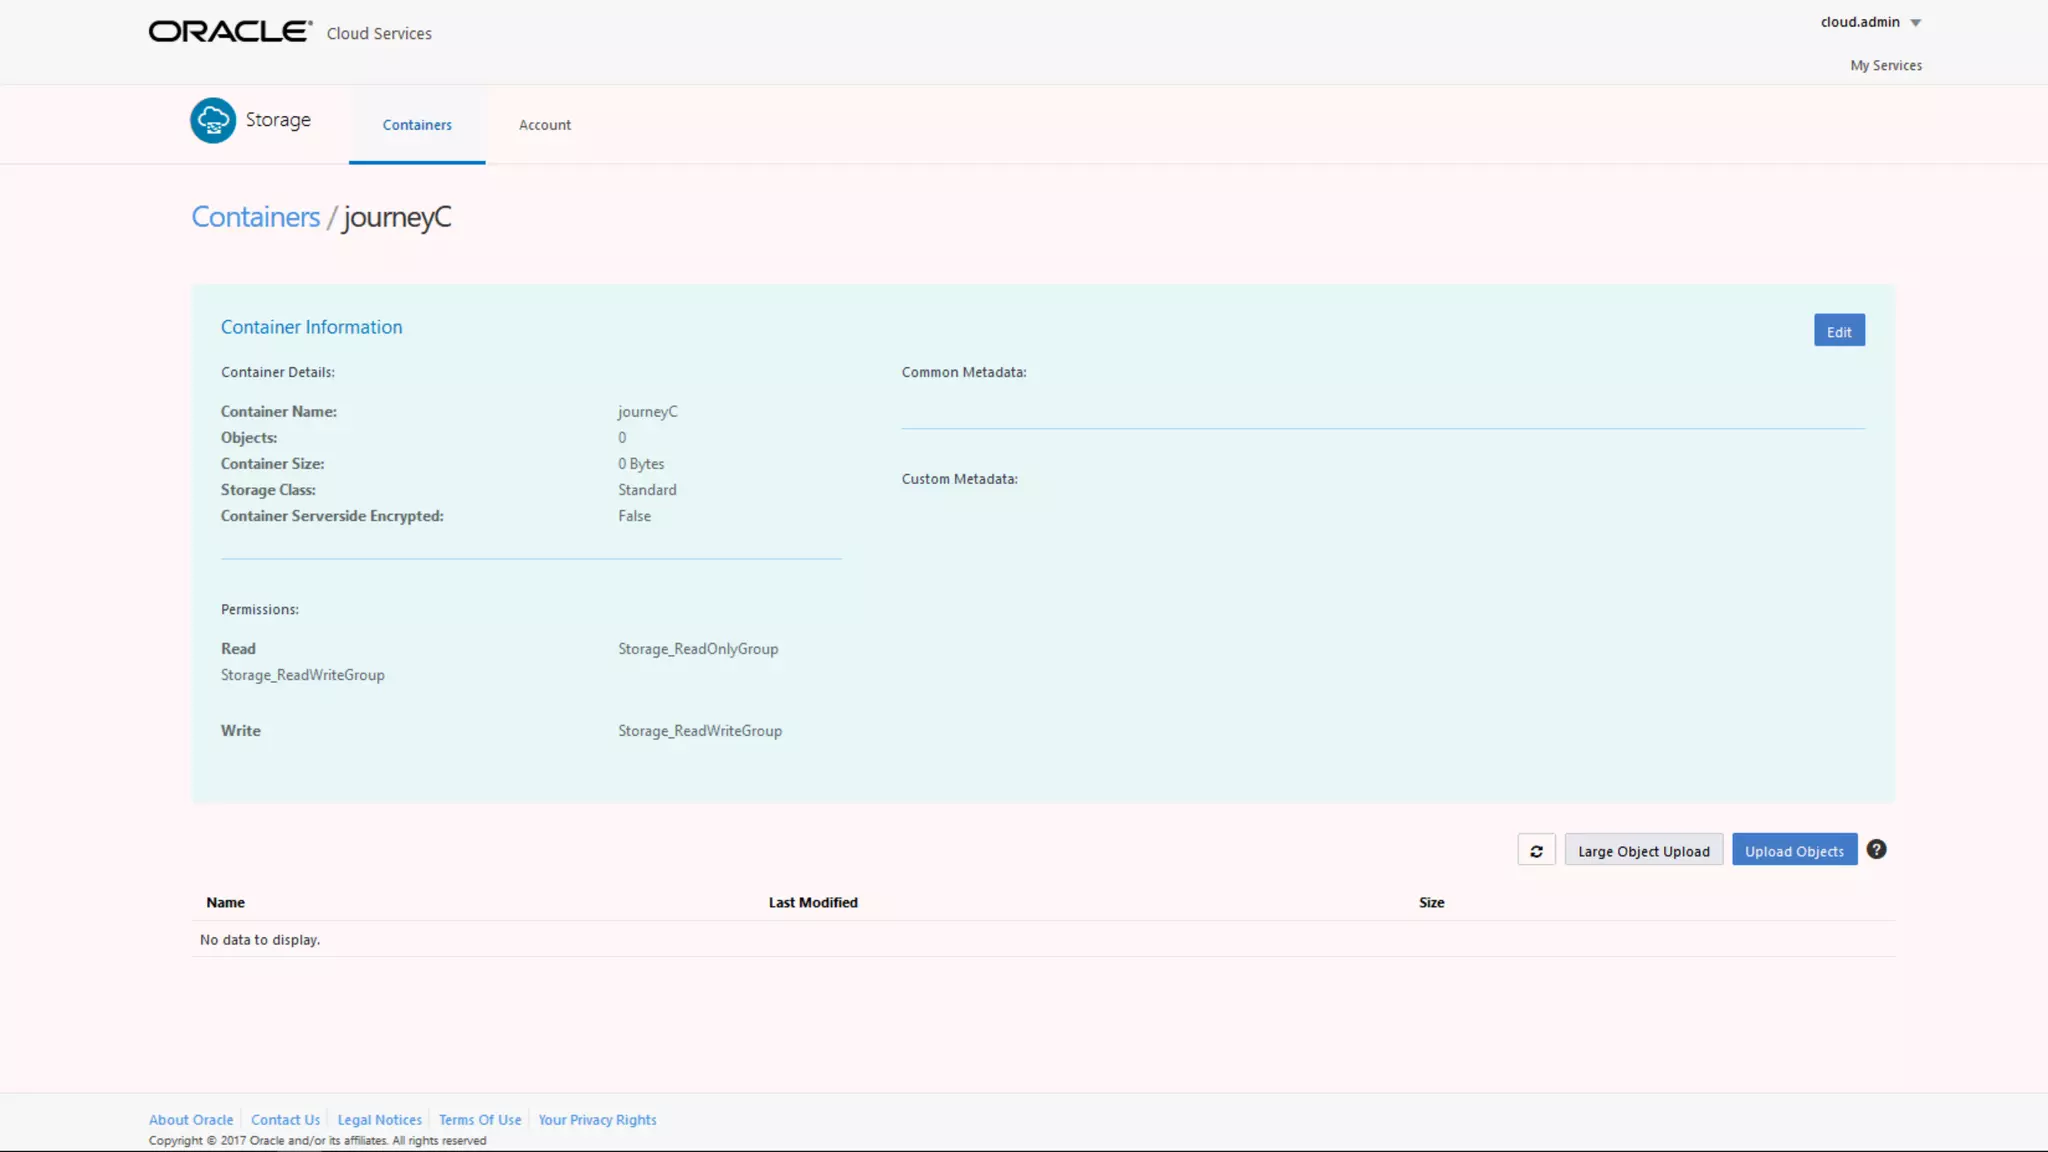Open the Contact Us footer link
This screenshot has width=2048, height=1152.
[285, 1120]
